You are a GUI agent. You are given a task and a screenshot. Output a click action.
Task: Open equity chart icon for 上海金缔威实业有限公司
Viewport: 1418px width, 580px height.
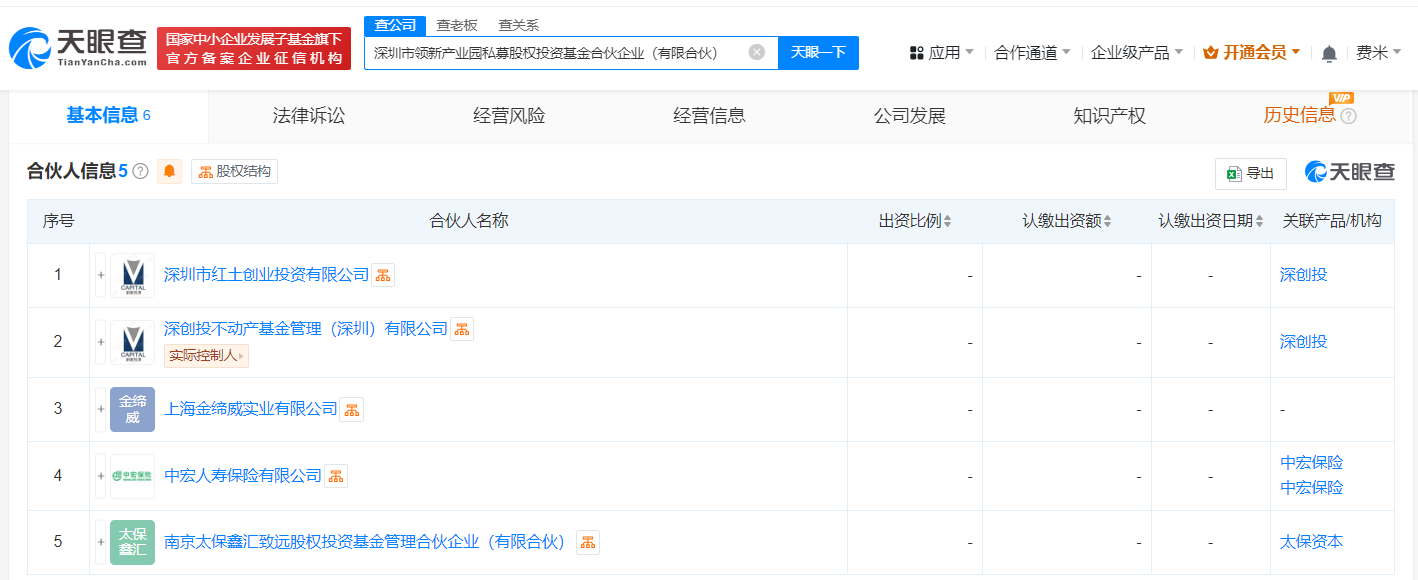pyautogui.click(x=351, y=409)
